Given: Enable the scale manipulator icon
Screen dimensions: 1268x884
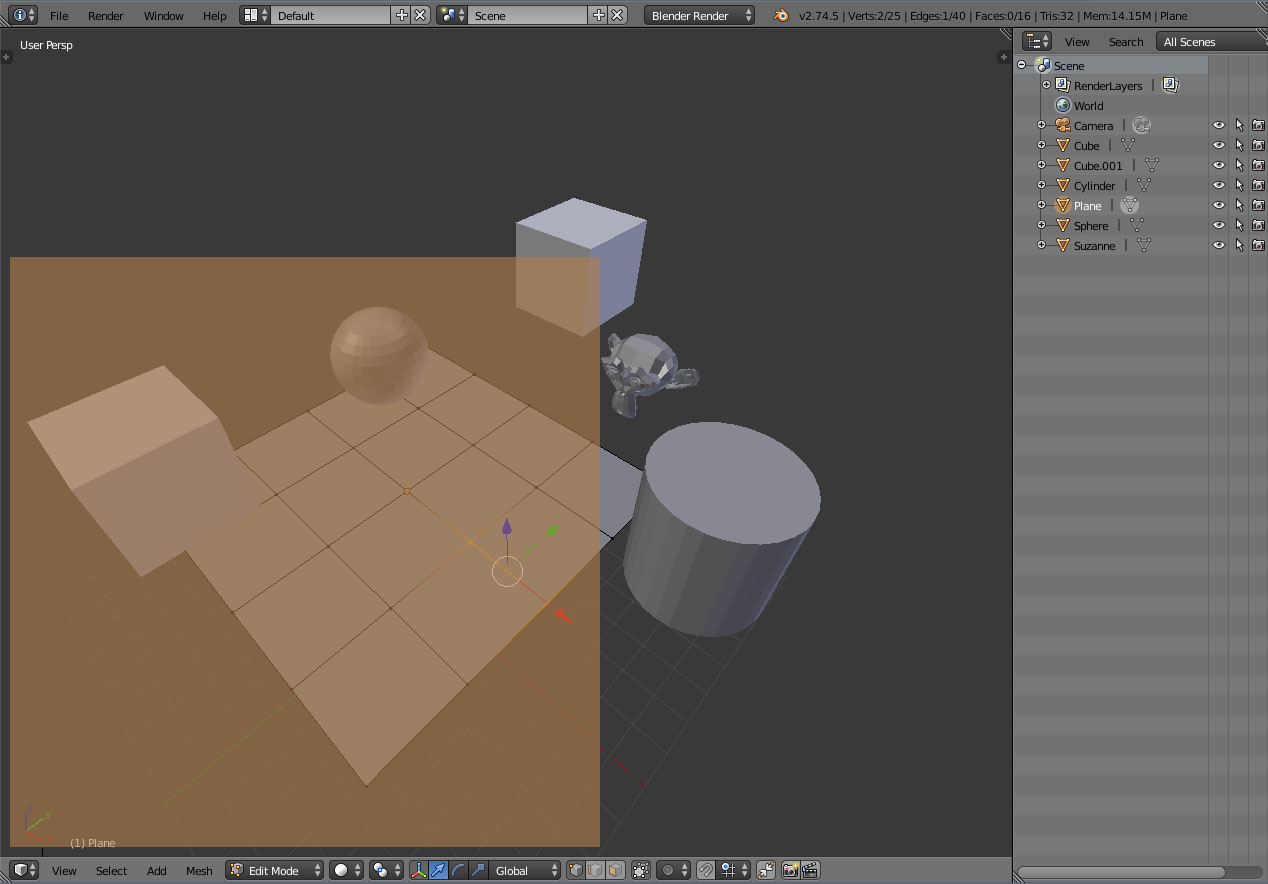Looking at the screenshot, I should pyautogui.click(x=477, y=870).
